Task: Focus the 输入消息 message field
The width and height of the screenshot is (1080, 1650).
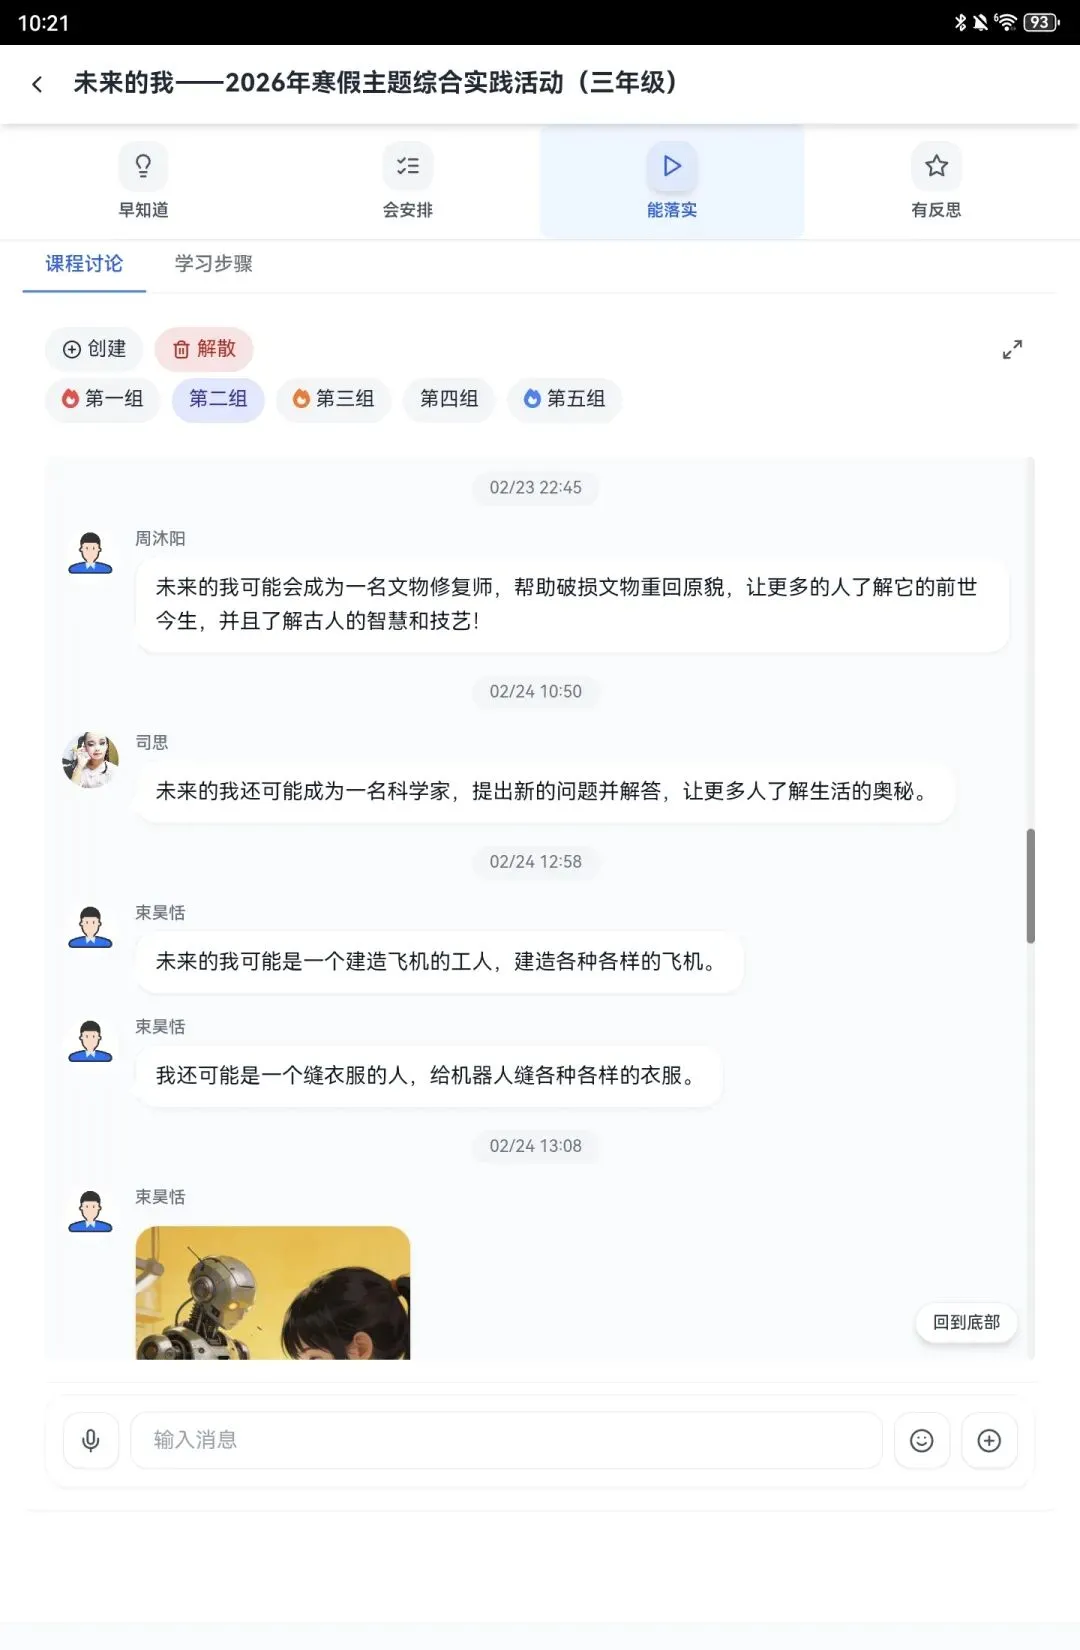Action: pos(507,1440)
